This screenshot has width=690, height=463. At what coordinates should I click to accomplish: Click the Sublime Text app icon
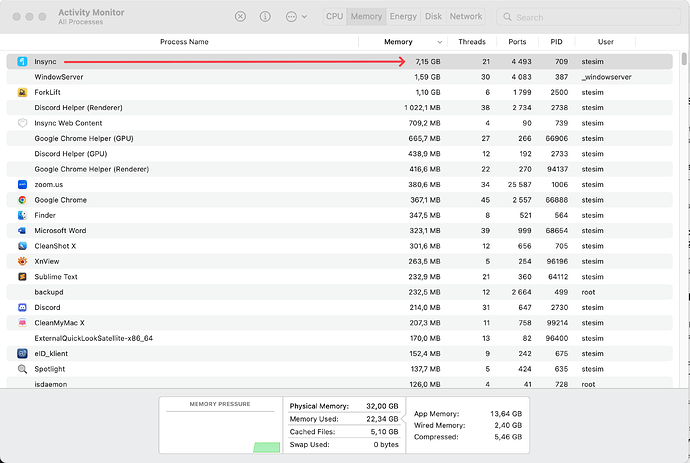point(22,277)
